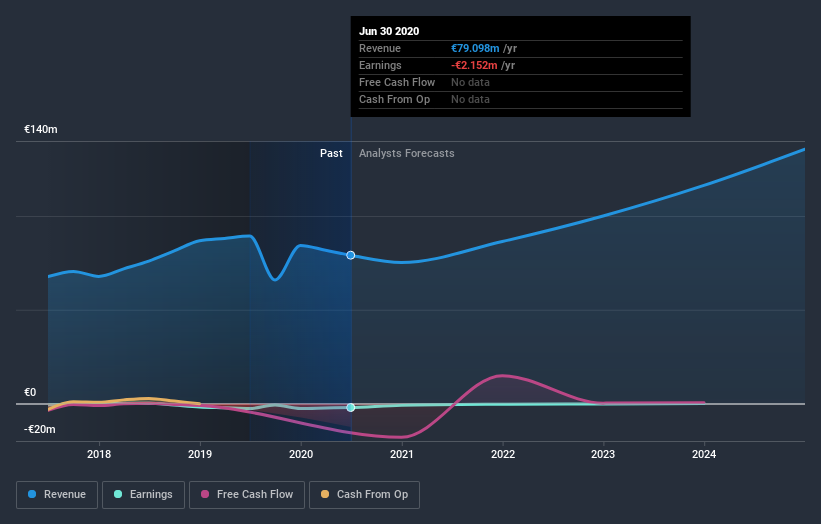Click the Free Cash Flow row in tooltip
Image resolution: width=821 pixels, height=524 pixels.
click(520, 83)
